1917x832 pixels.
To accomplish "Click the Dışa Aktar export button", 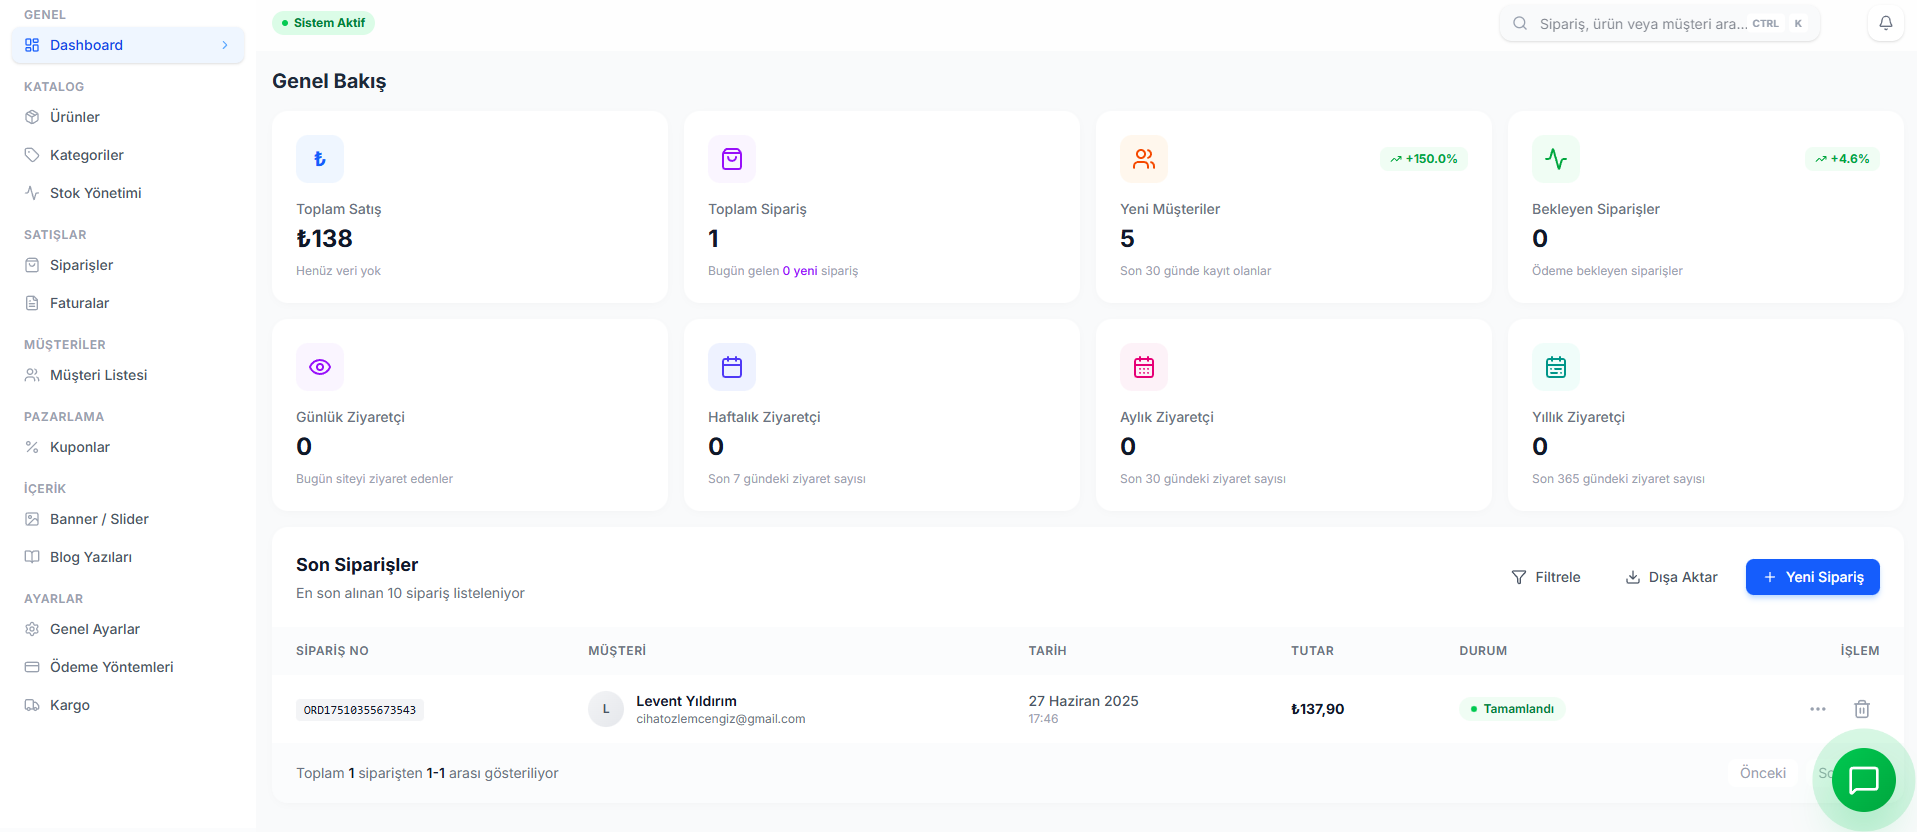I will click(1671, 577).
